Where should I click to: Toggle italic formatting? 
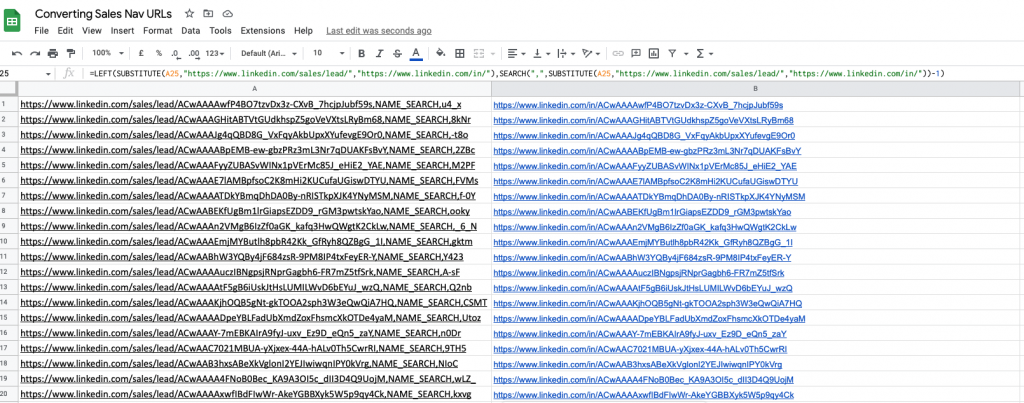point(379,53)
